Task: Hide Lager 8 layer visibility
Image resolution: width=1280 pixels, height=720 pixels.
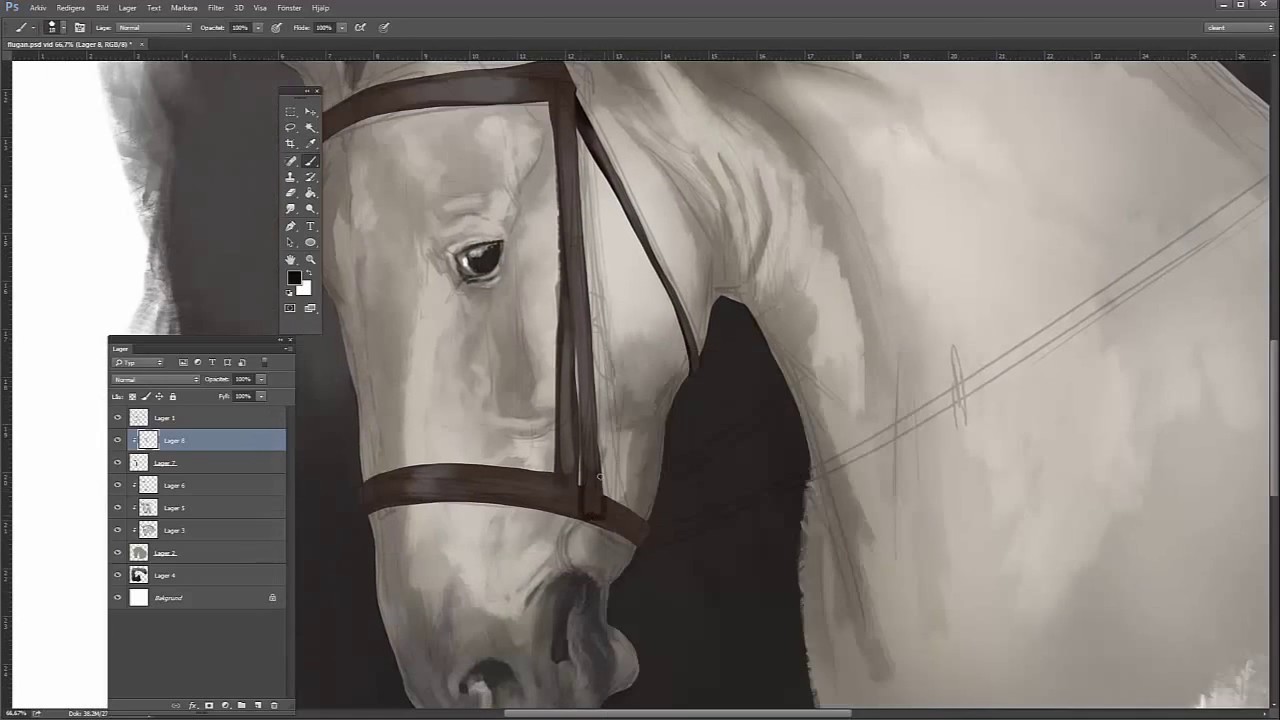Action: tap(118, 440)
